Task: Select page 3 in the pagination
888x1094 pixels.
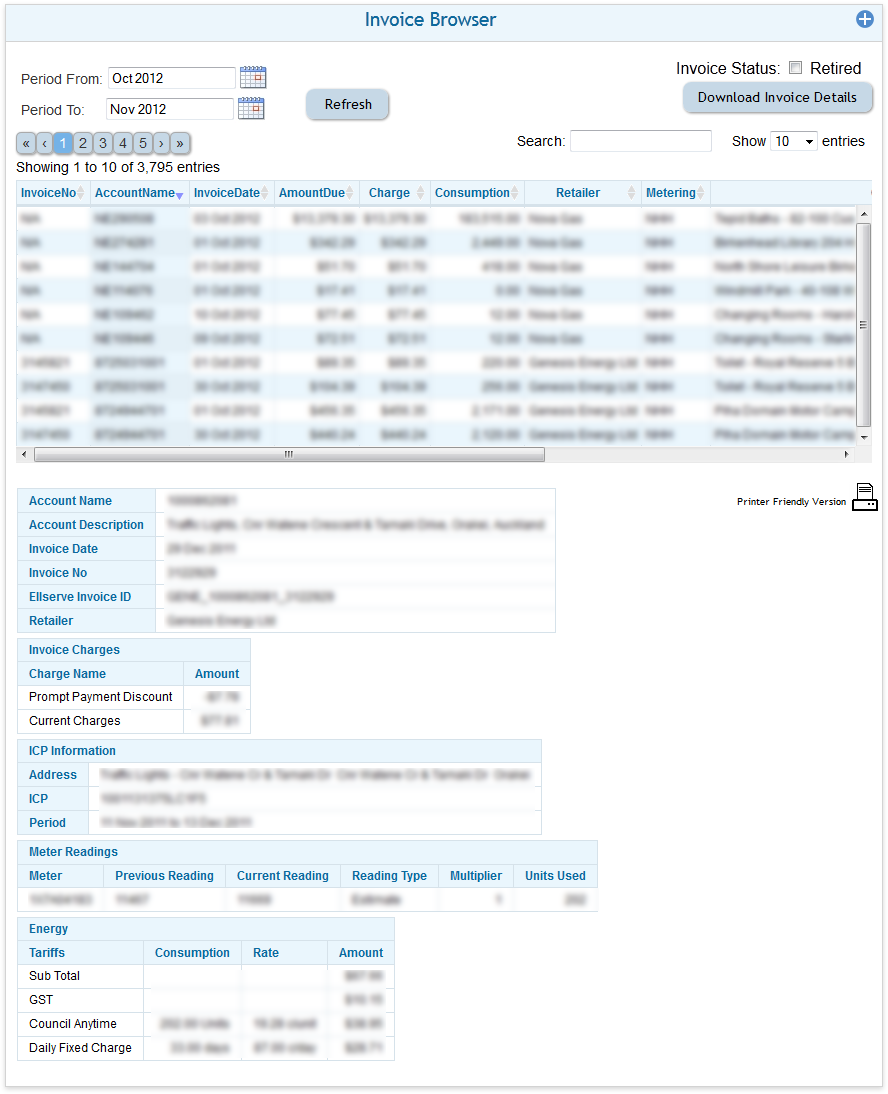Action: [103, 143]
